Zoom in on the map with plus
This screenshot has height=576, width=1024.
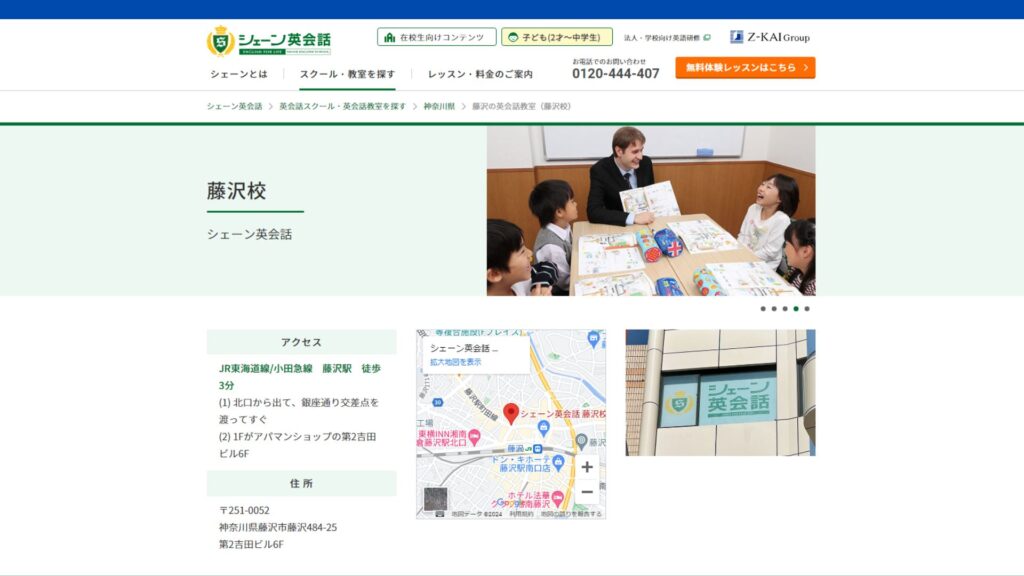coord(586,467)
